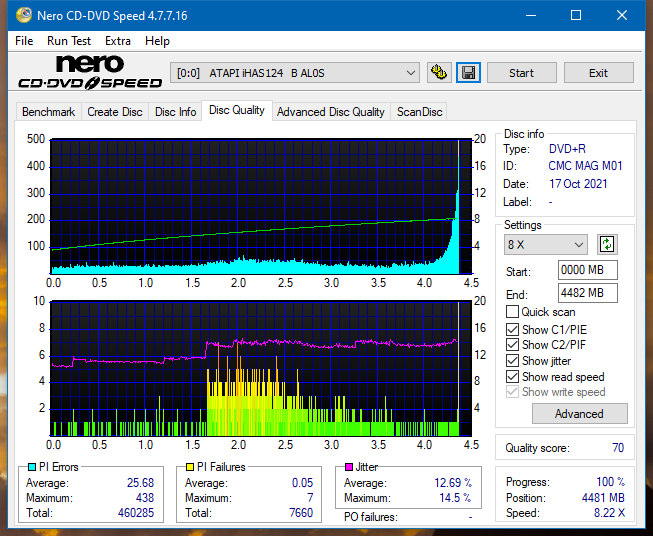Click PI Failures average 0.05

(302, 483)
